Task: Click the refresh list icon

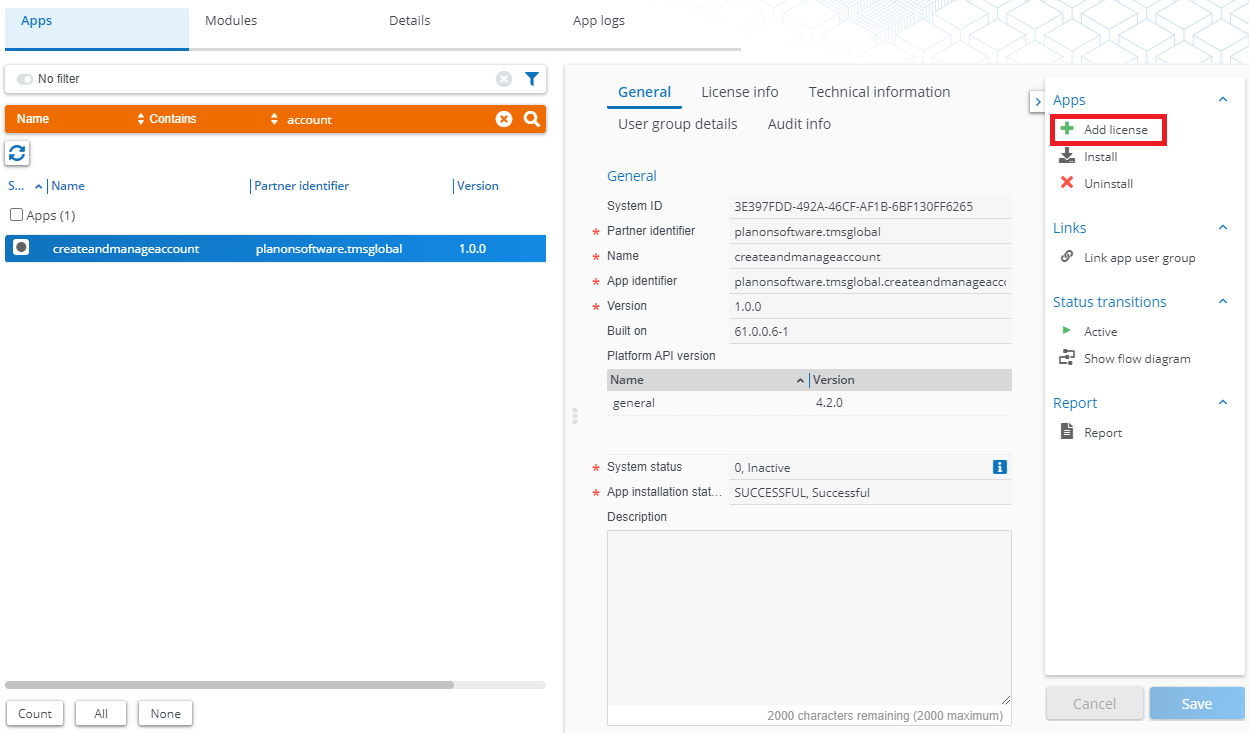Action: point(17,153)
